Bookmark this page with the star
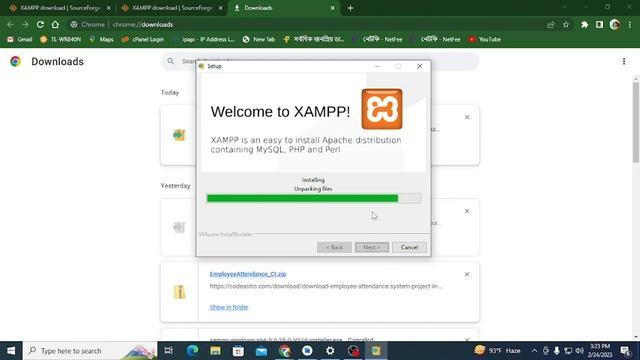 point(566,24)
